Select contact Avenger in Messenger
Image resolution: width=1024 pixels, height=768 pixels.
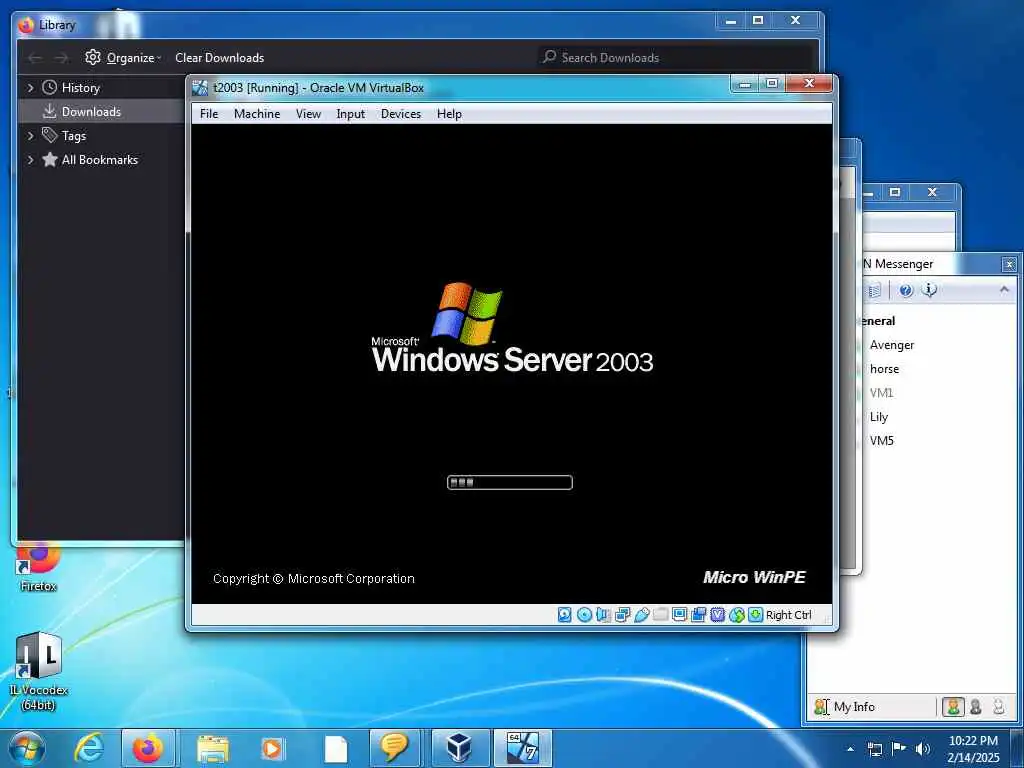click(x=891, y=345)
